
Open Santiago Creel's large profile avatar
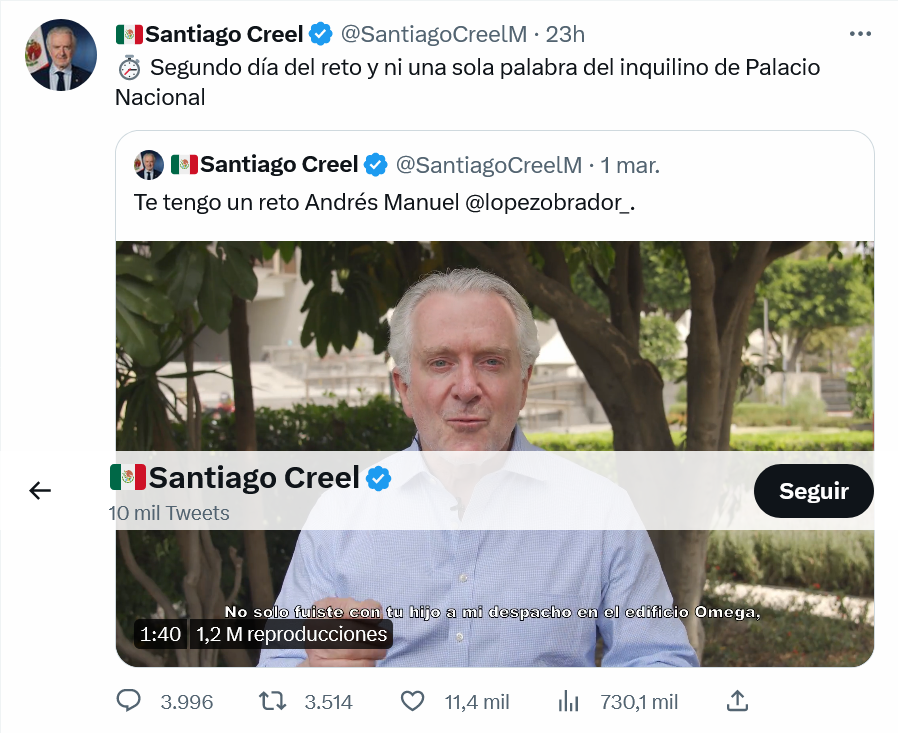pos(61,55)
